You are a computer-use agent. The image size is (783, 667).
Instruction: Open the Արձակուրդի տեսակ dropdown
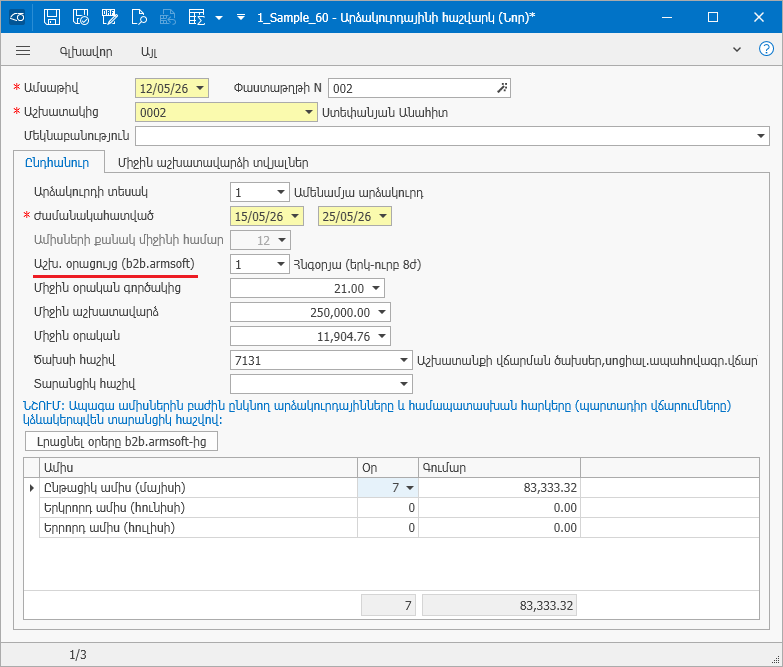click(281, 192)
